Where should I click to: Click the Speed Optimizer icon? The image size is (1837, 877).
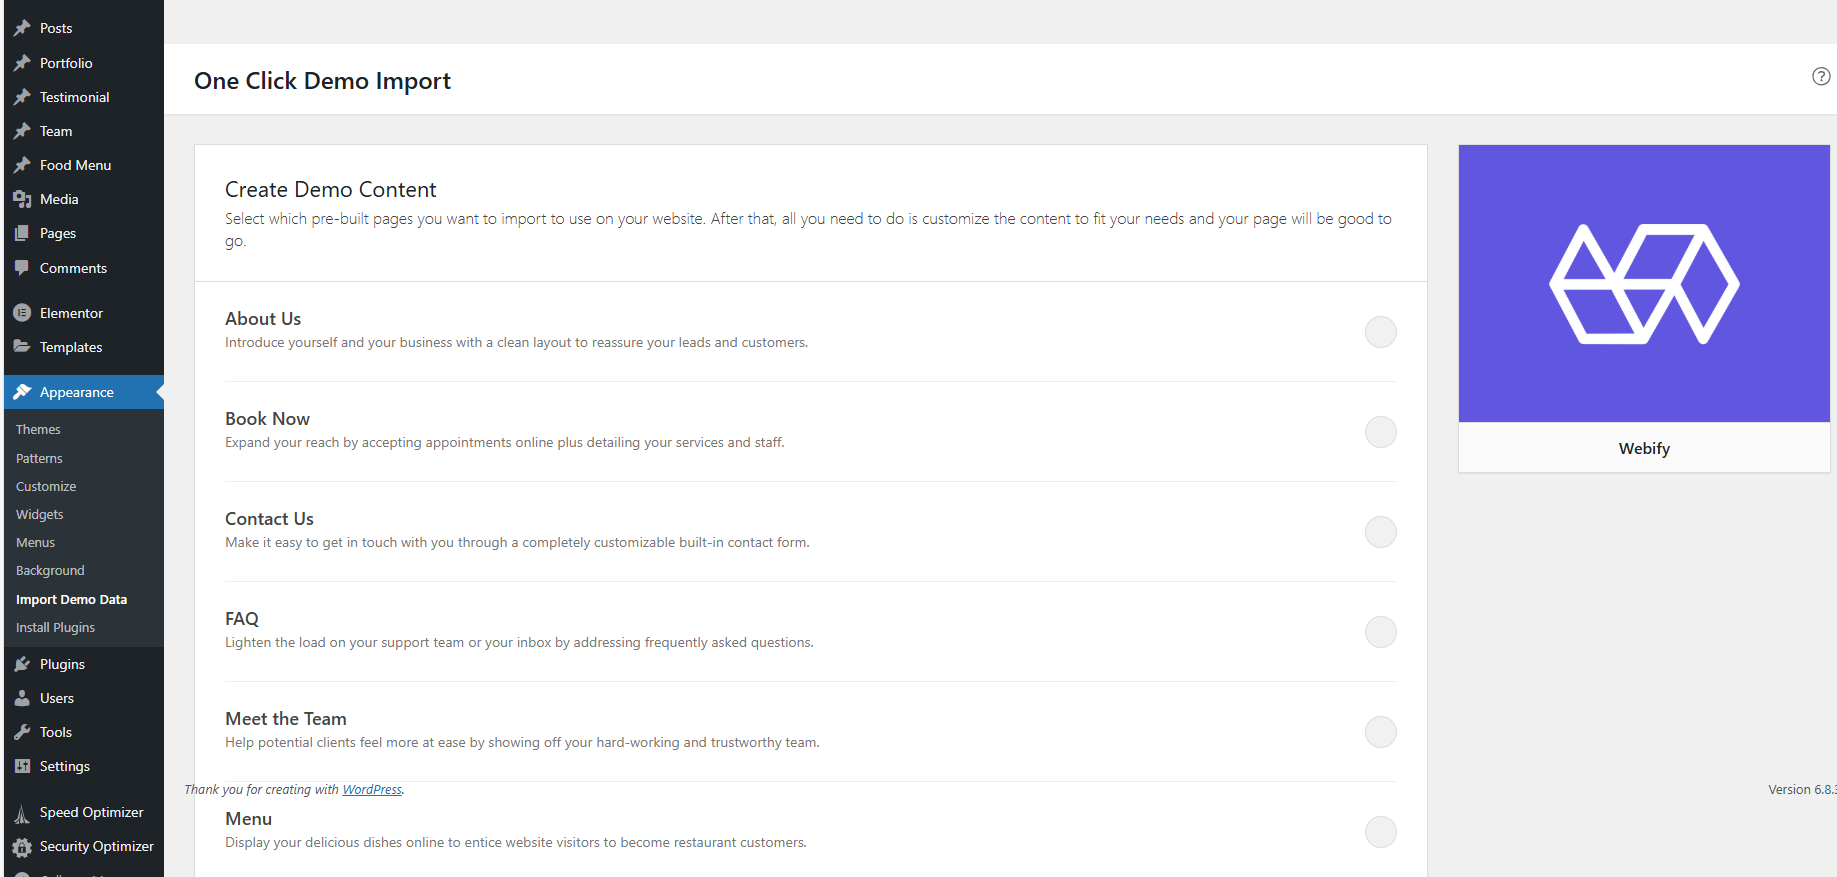tap(22, 813)
